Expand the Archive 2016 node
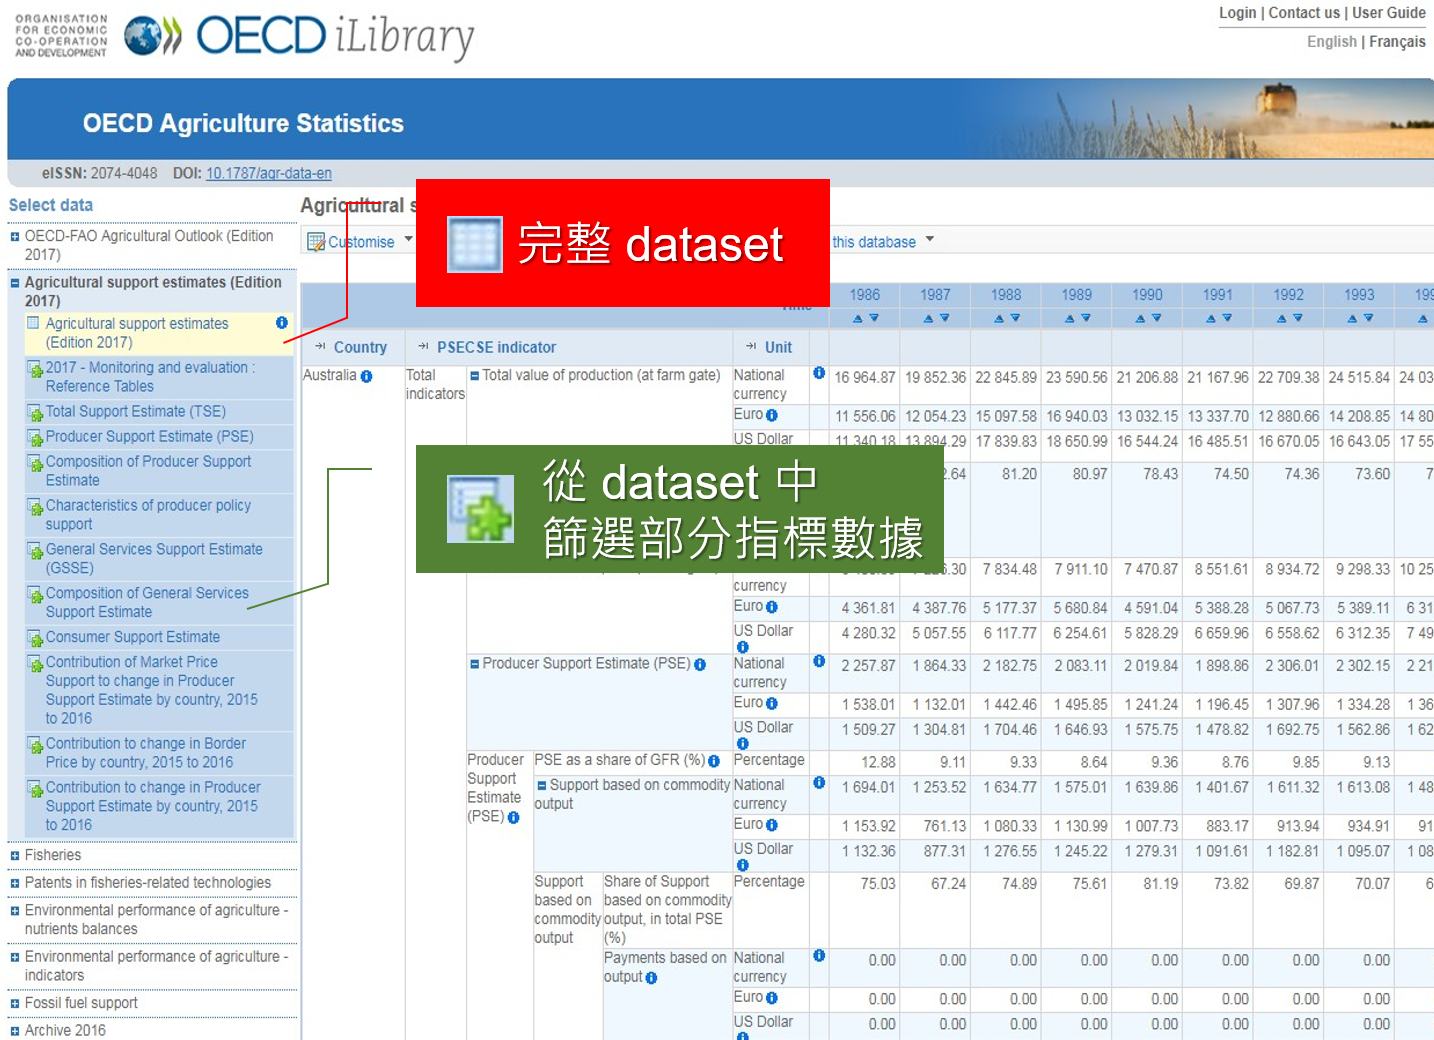 15,1031
